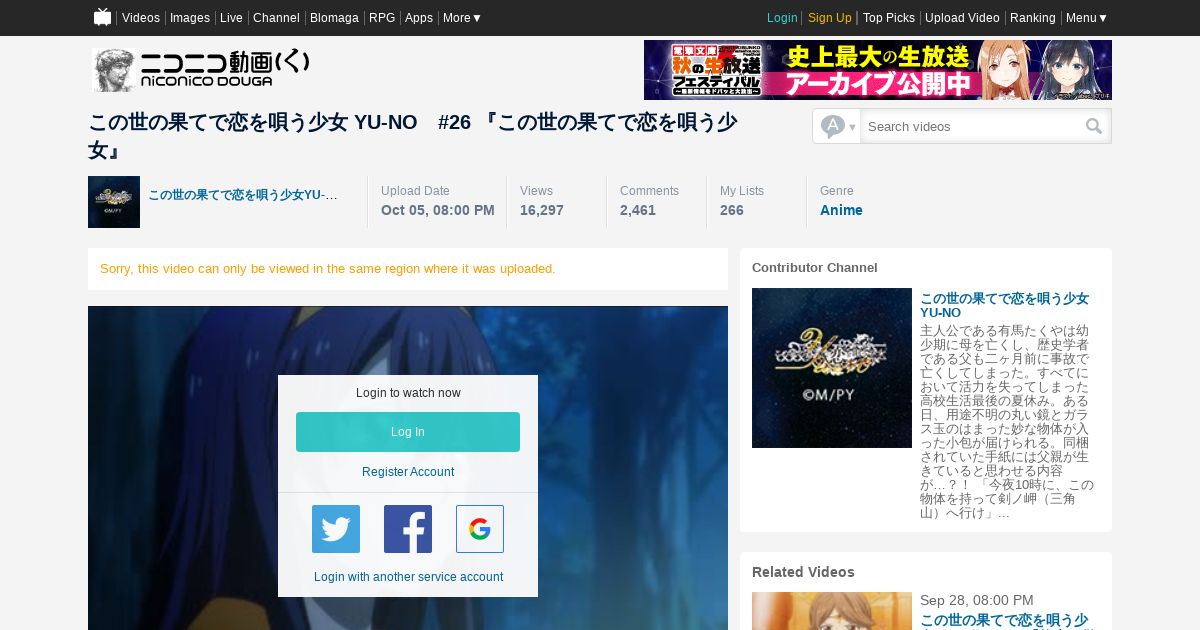Image resolution: width=1200 pixels, height=630 pixels.
Task: Click the Login link in header
Action: (782, 18)
